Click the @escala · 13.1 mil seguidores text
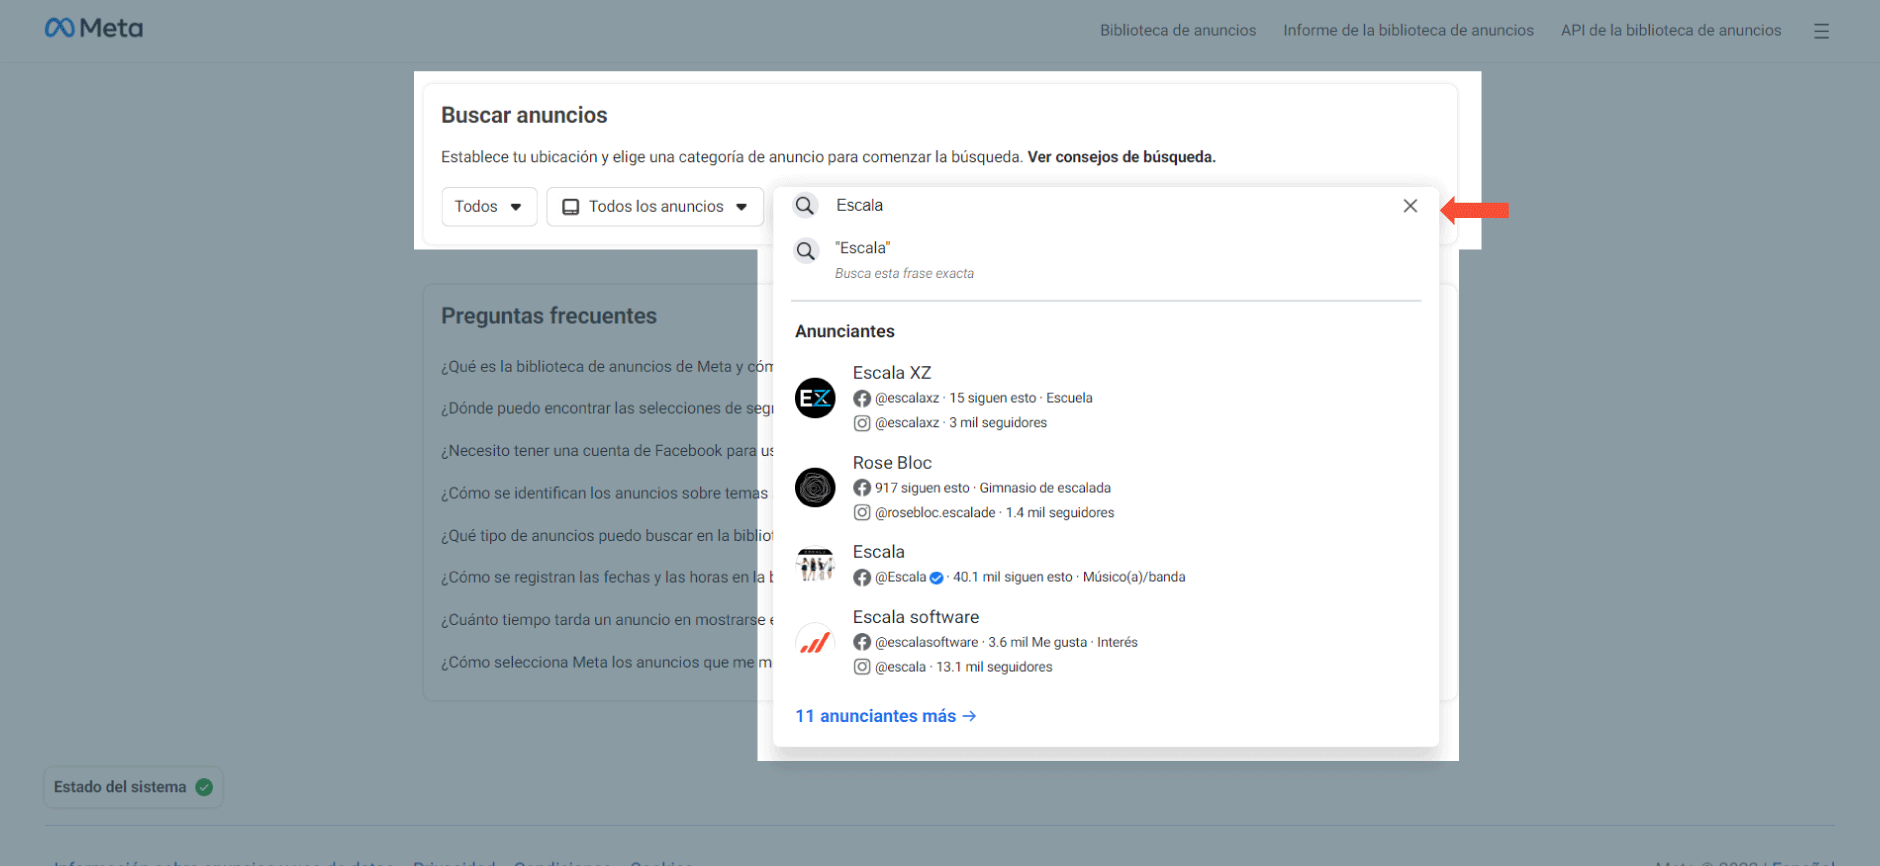The width and height of the screenshot is (1880, 866). (x=964, y=667)
